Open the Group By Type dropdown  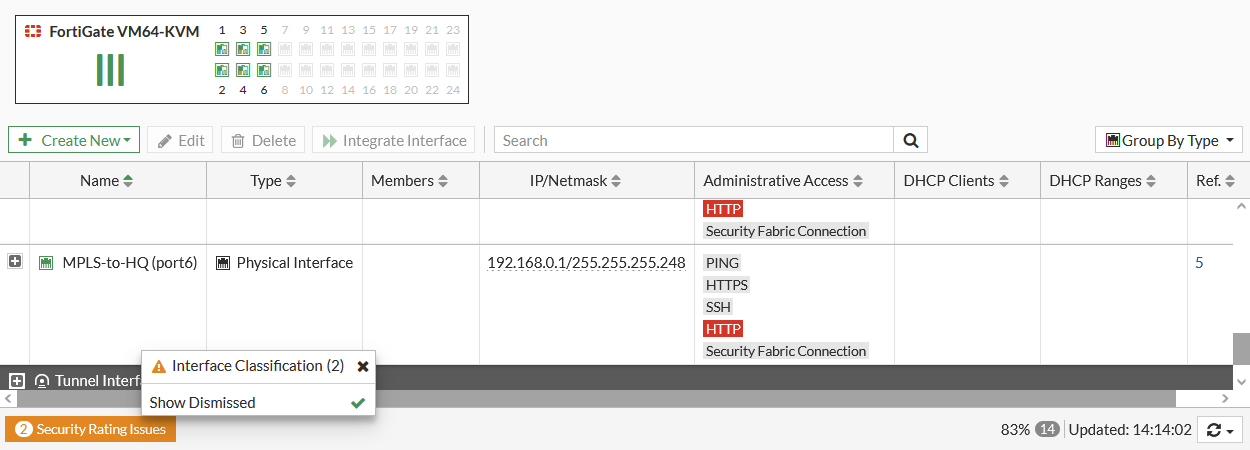pyautogui.click(x=1168, y=140)
